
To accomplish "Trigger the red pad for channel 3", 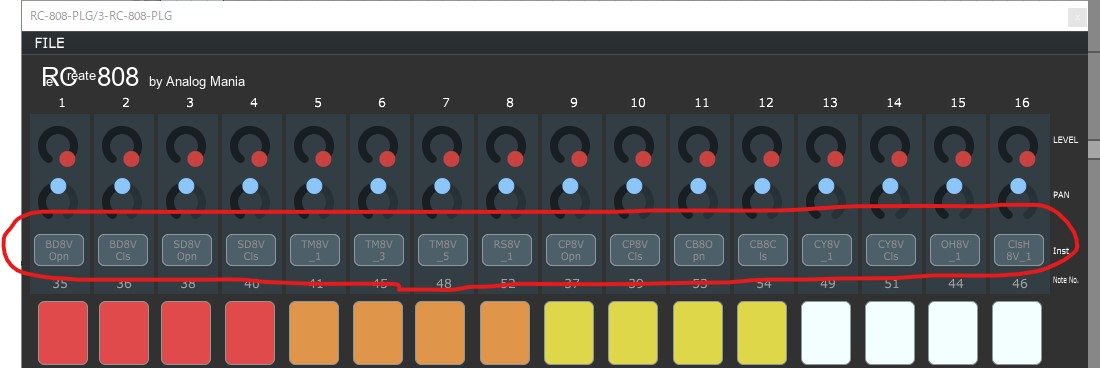I will pos(186,334).
